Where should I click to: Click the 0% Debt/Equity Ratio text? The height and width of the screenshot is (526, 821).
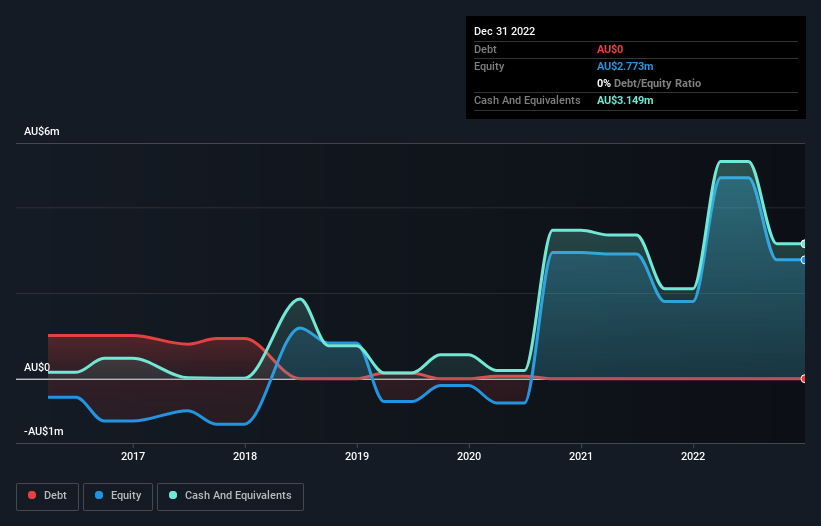(x=649, y=83)
